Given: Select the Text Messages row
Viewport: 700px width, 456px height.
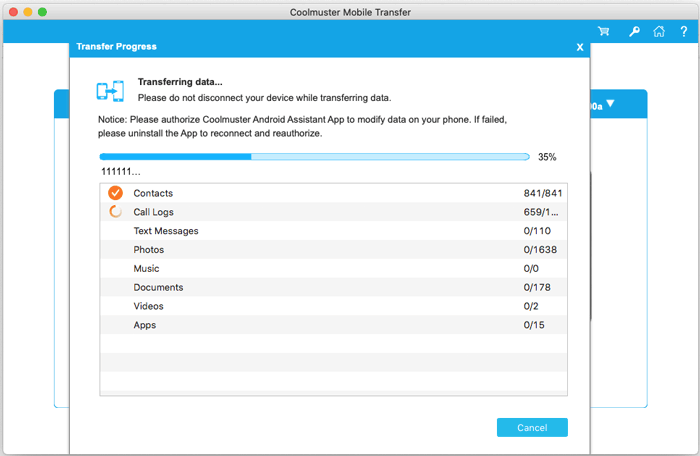Looking at the screenshot, I should (333, 231).
